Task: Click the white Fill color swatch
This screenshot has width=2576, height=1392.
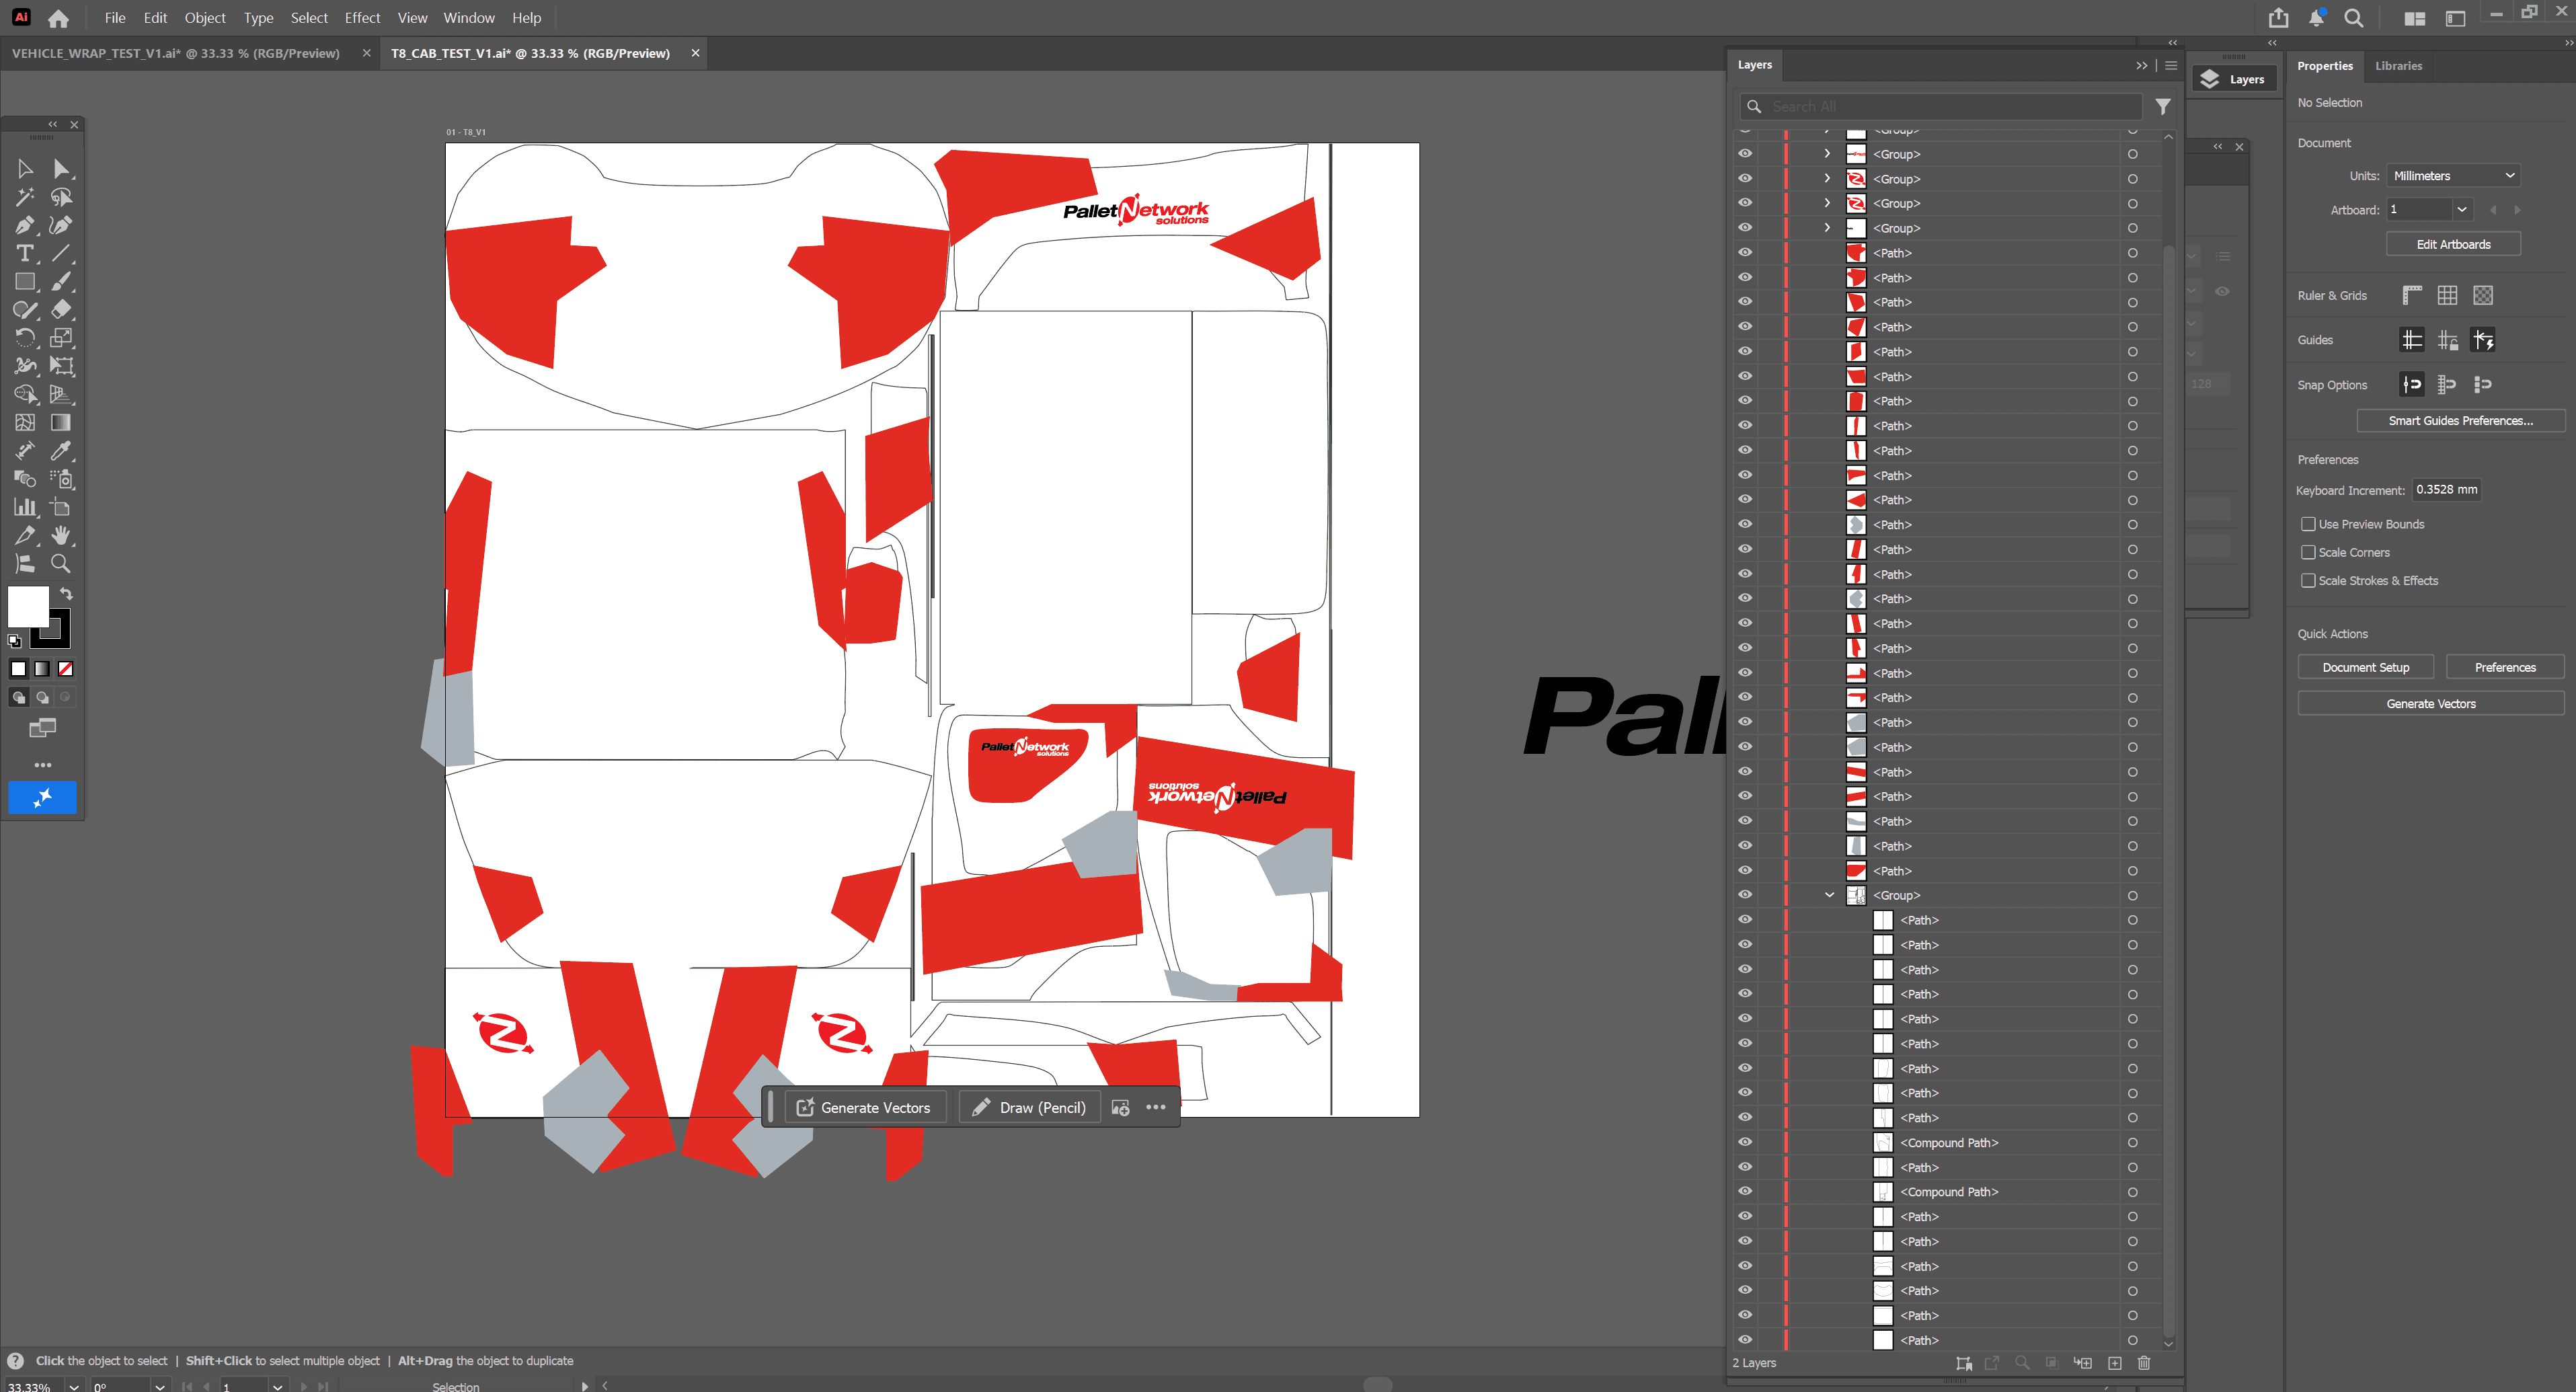Action: (28, 606)
